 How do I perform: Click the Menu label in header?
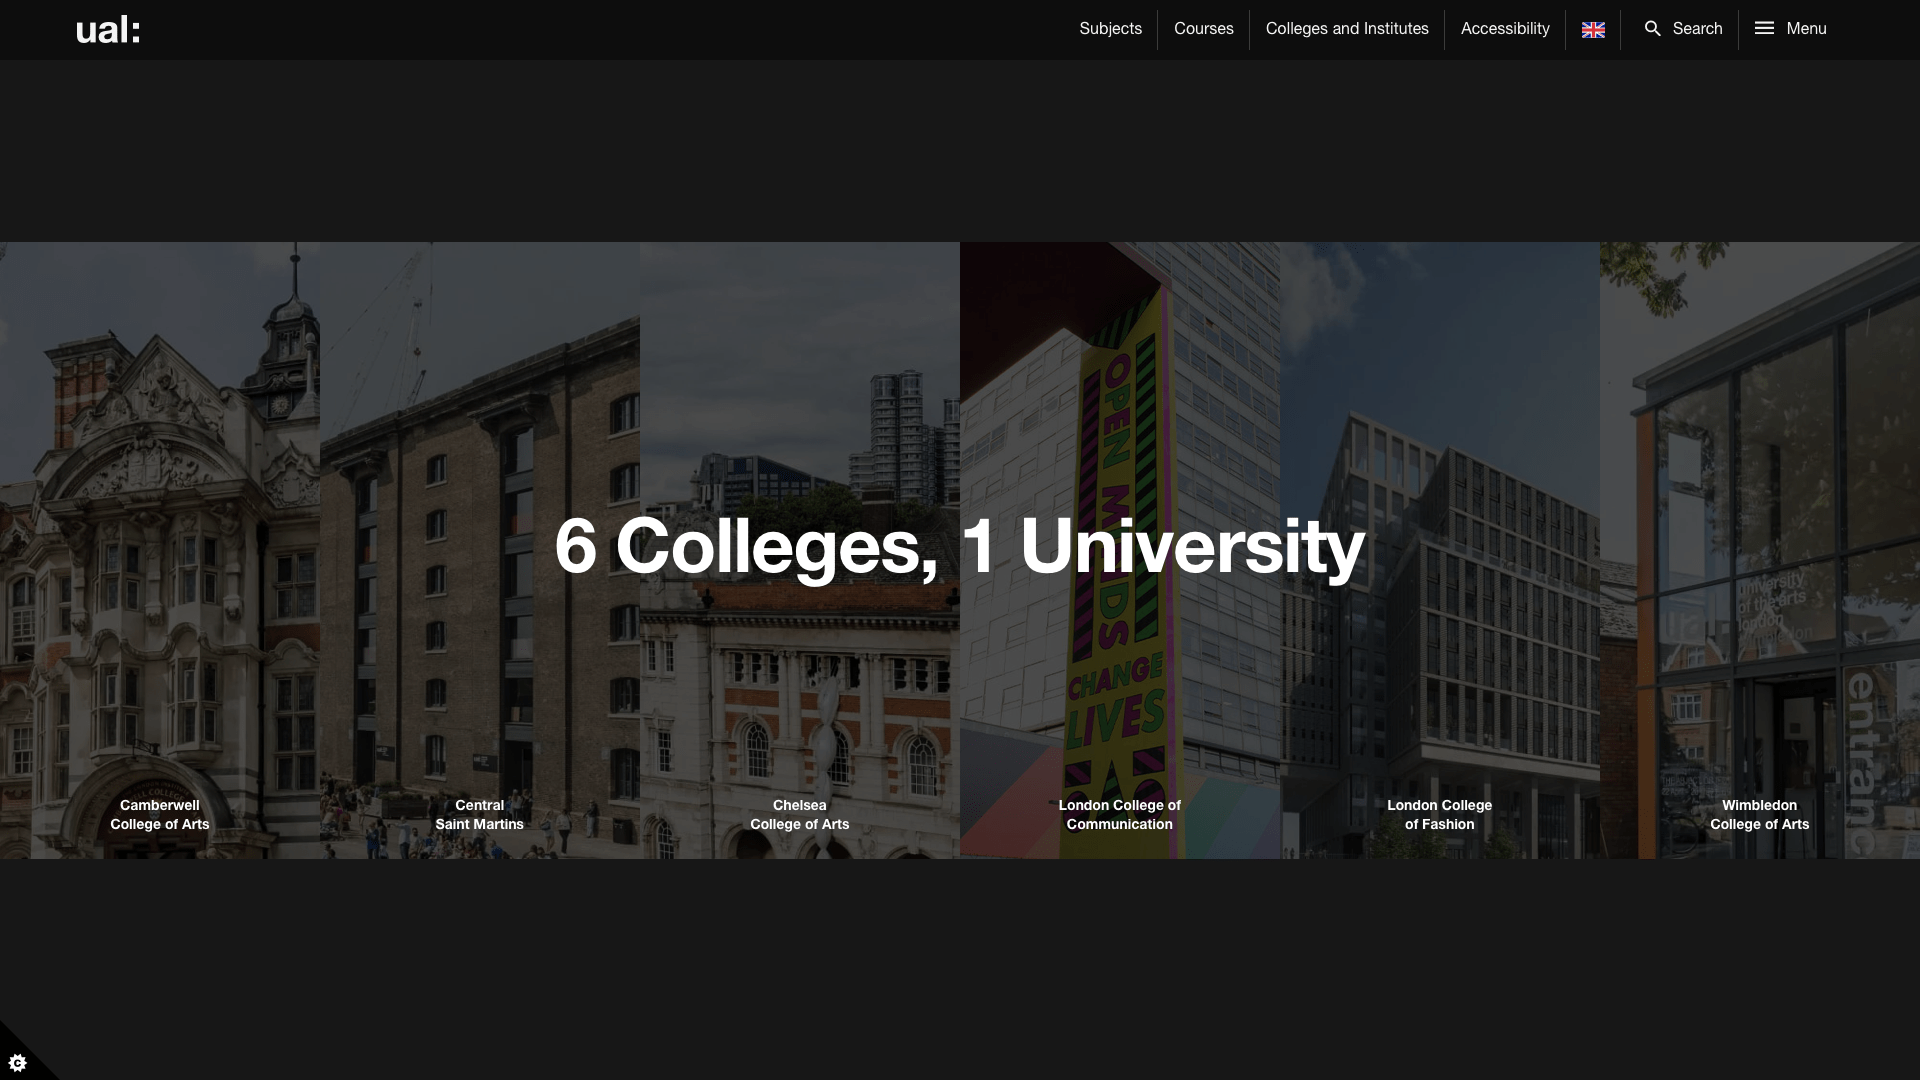(x=1806, y=29)
